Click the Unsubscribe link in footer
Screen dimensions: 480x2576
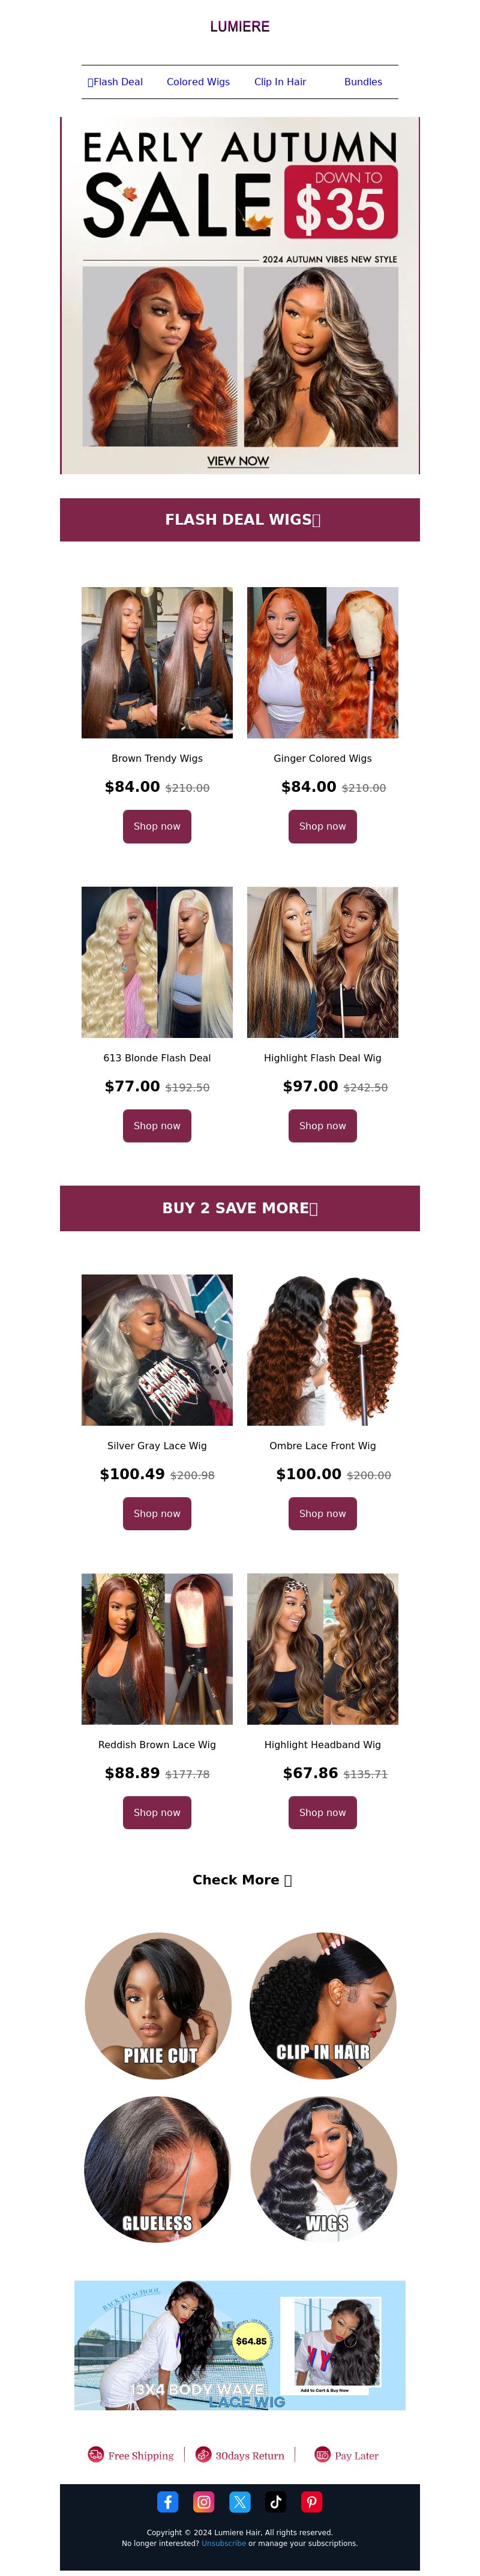[x=223, y=2543]
